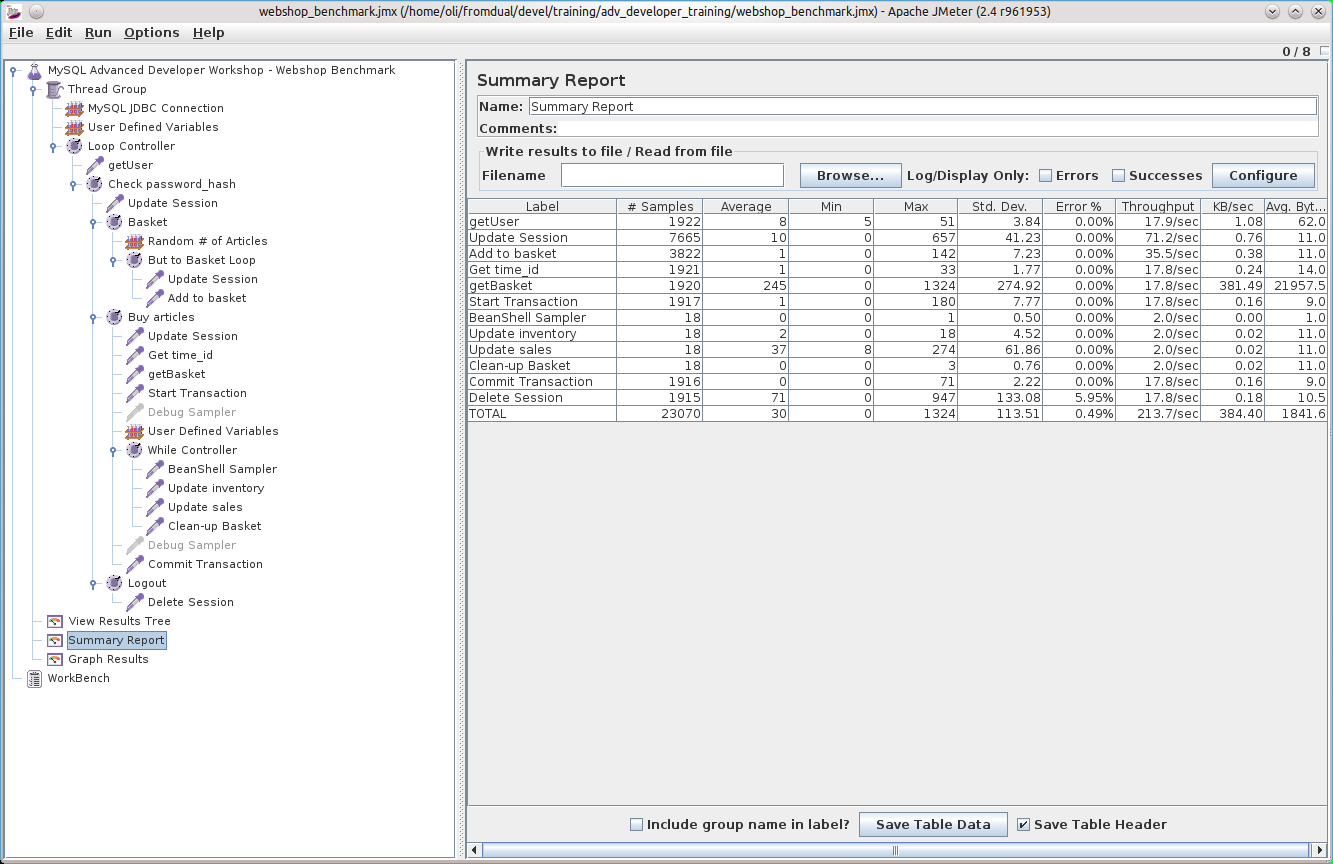Tick Include group name in label
Viewport: 1333px width, 864px height.
637,825
